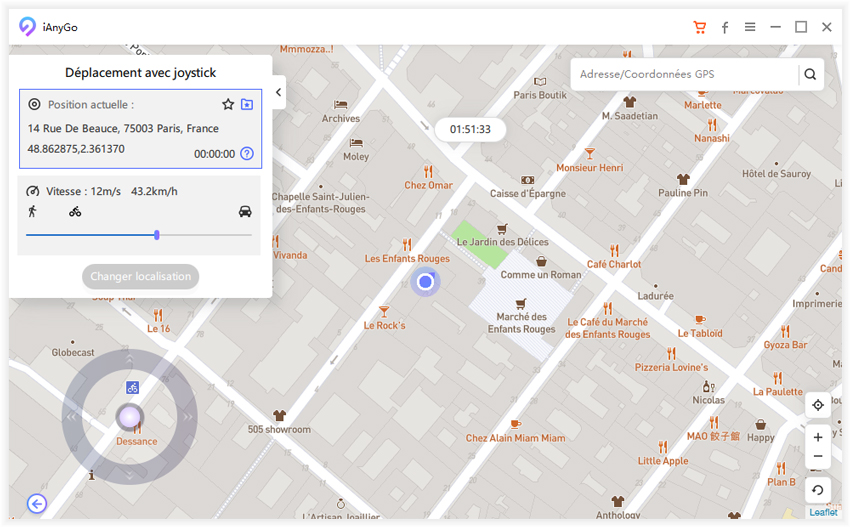Zoom out the map with minus

[x=818, y=457]
